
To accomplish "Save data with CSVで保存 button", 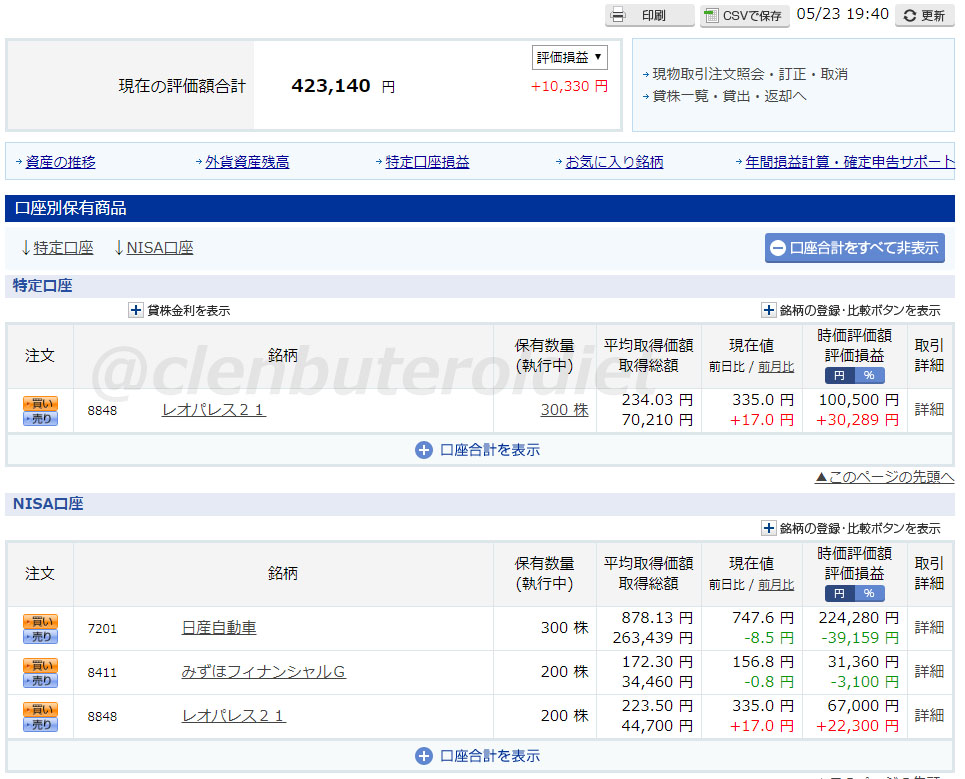I will click(x=744, y=15).
